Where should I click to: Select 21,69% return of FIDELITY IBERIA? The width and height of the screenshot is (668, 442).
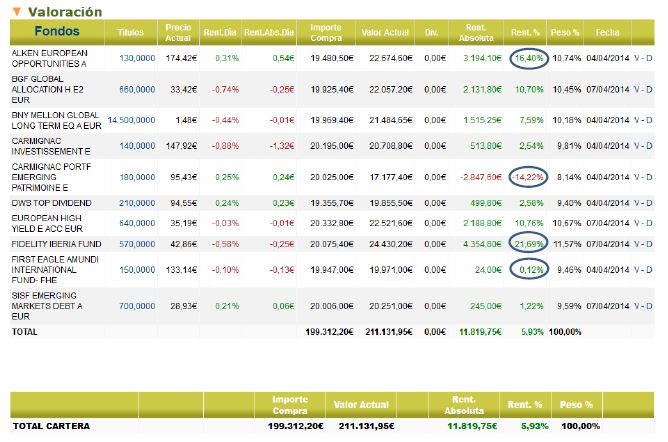point(529,244)
